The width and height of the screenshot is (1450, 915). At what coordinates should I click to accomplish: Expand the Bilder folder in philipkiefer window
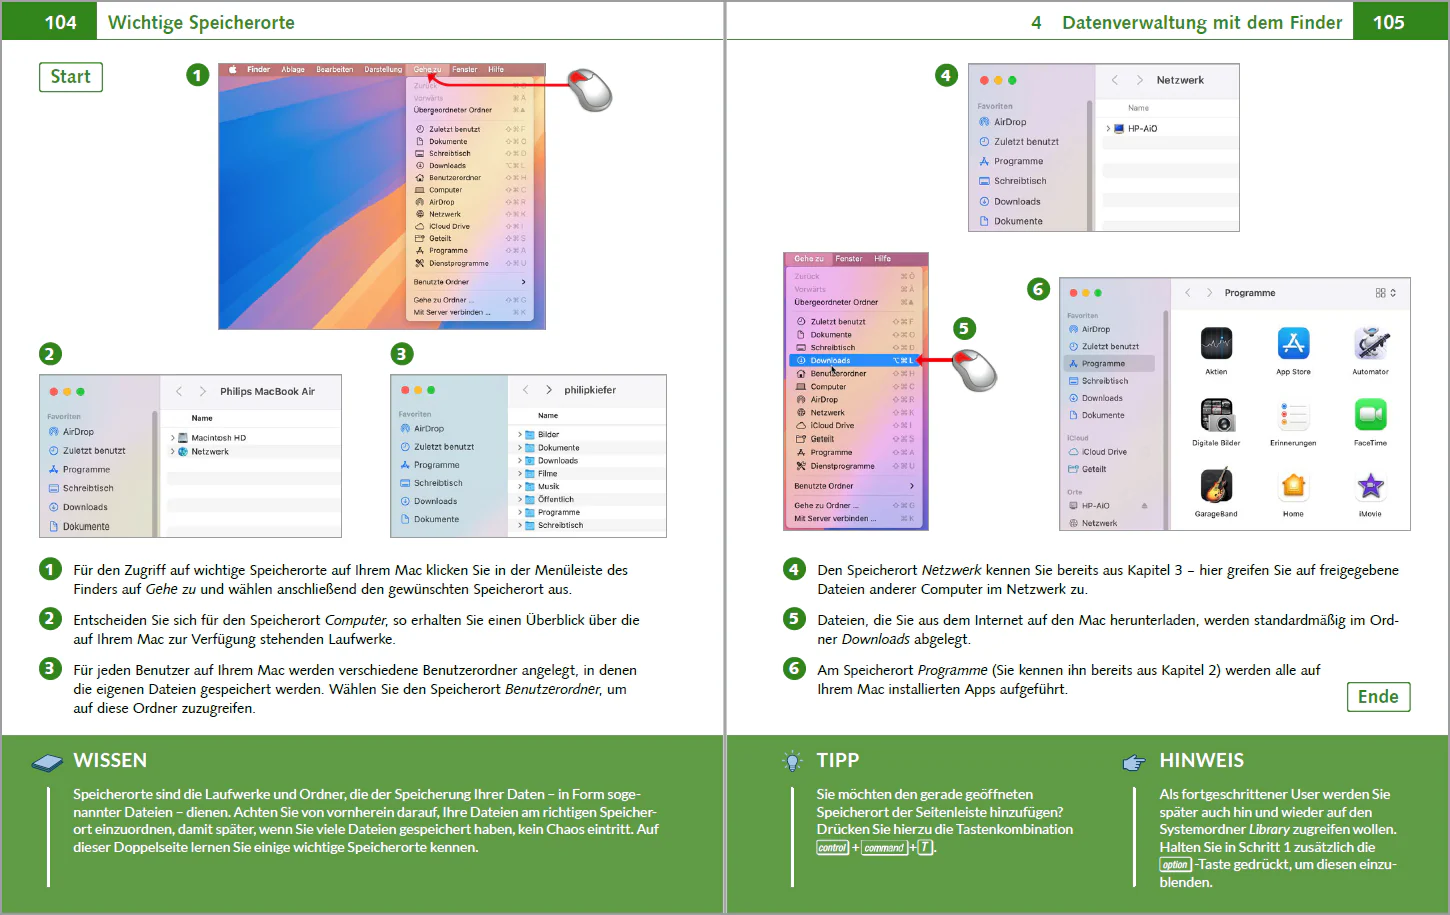520,435
